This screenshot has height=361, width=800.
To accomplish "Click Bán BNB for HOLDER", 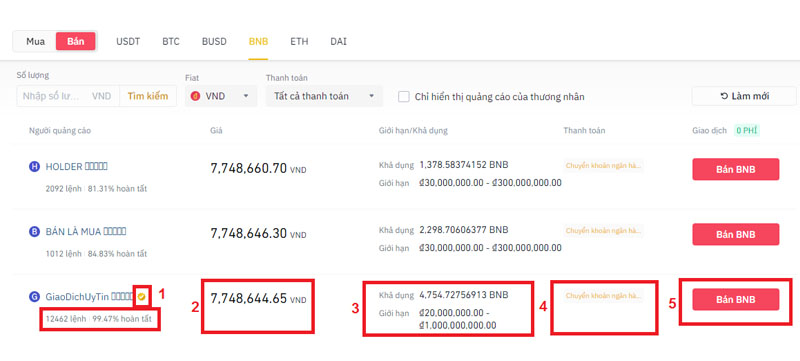I will (735, 169).
